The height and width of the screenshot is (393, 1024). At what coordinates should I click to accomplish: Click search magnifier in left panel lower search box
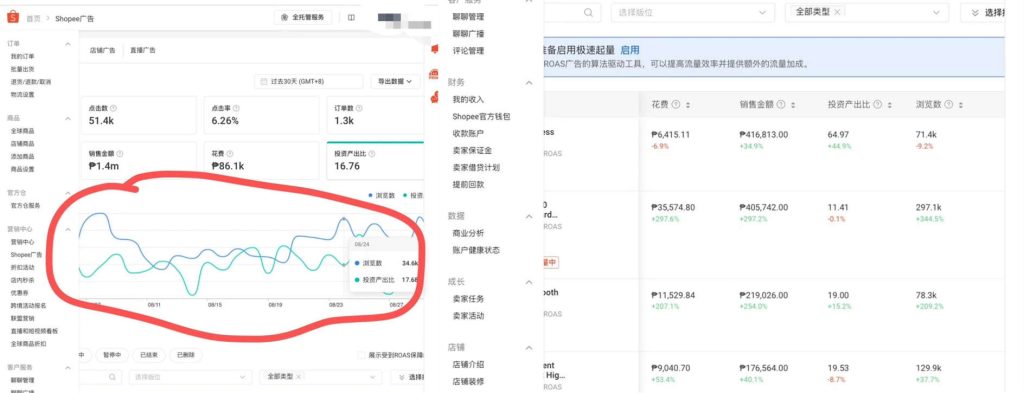coord(112,377)
